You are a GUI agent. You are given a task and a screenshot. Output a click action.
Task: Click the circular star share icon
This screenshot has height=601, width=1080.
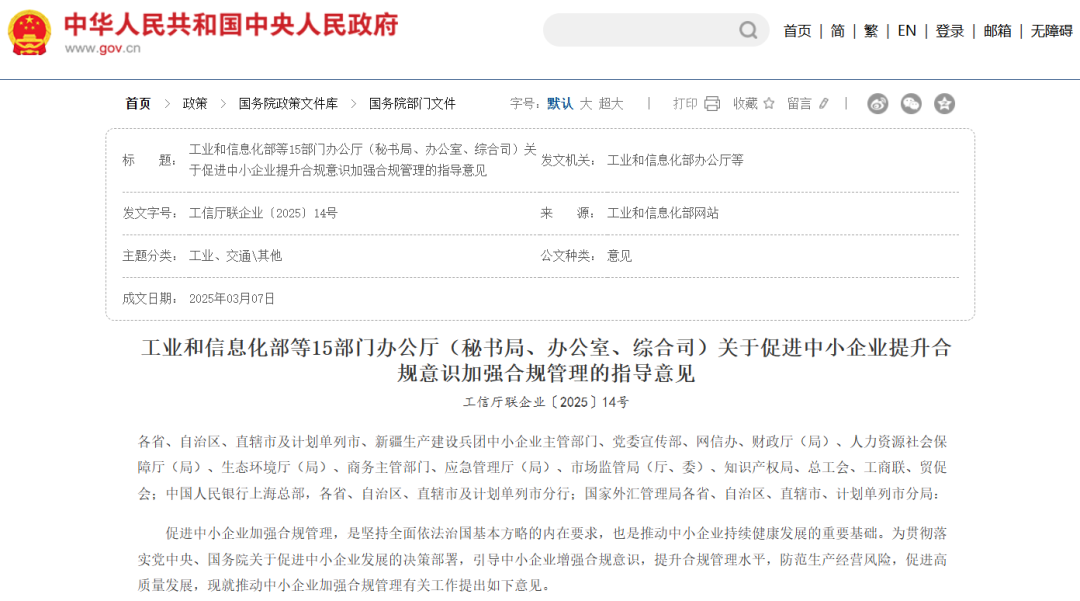click(x=944, y=103)
